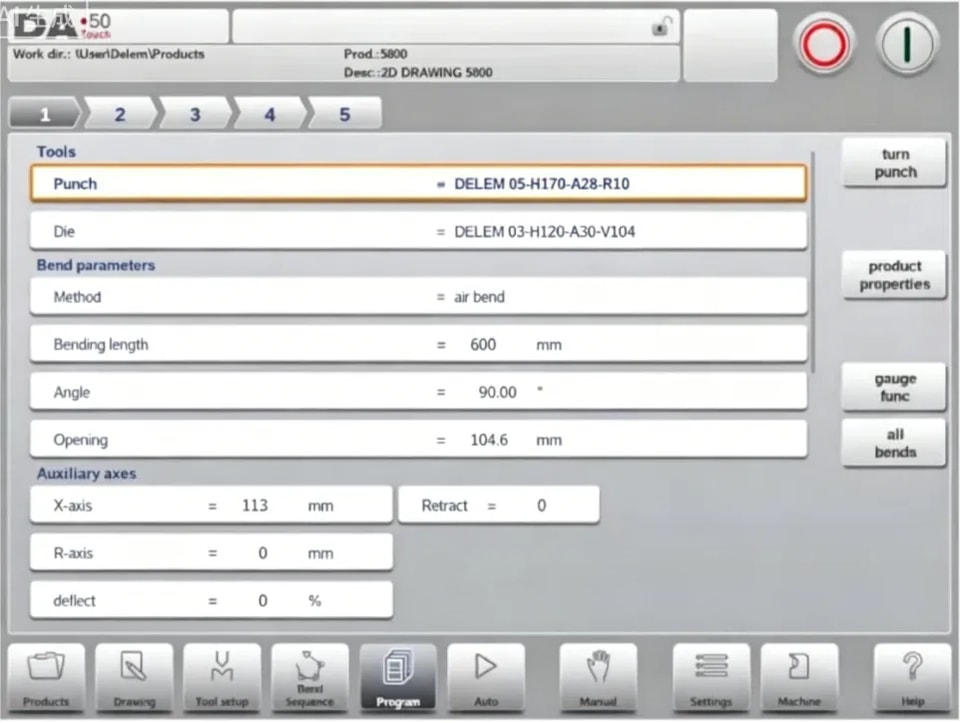Screen dimensions: 960x723
Task: Open the Bend Sequence mode
Action: pos(310,678)
